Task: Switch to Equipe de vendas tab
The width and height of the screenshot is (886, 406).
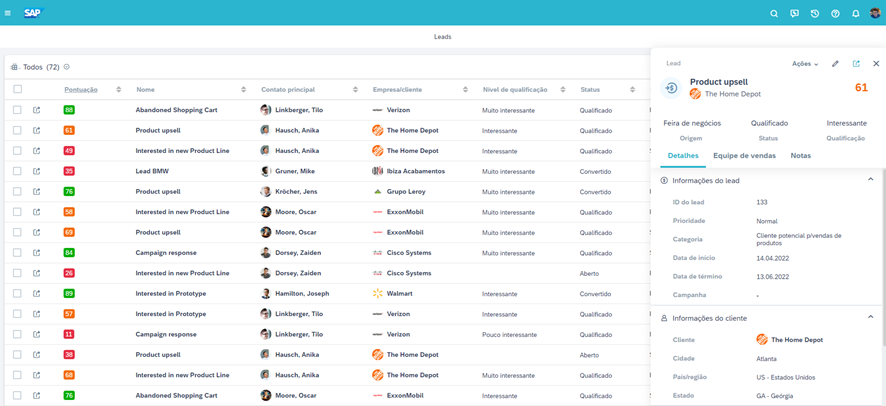Action: (744, 156)
